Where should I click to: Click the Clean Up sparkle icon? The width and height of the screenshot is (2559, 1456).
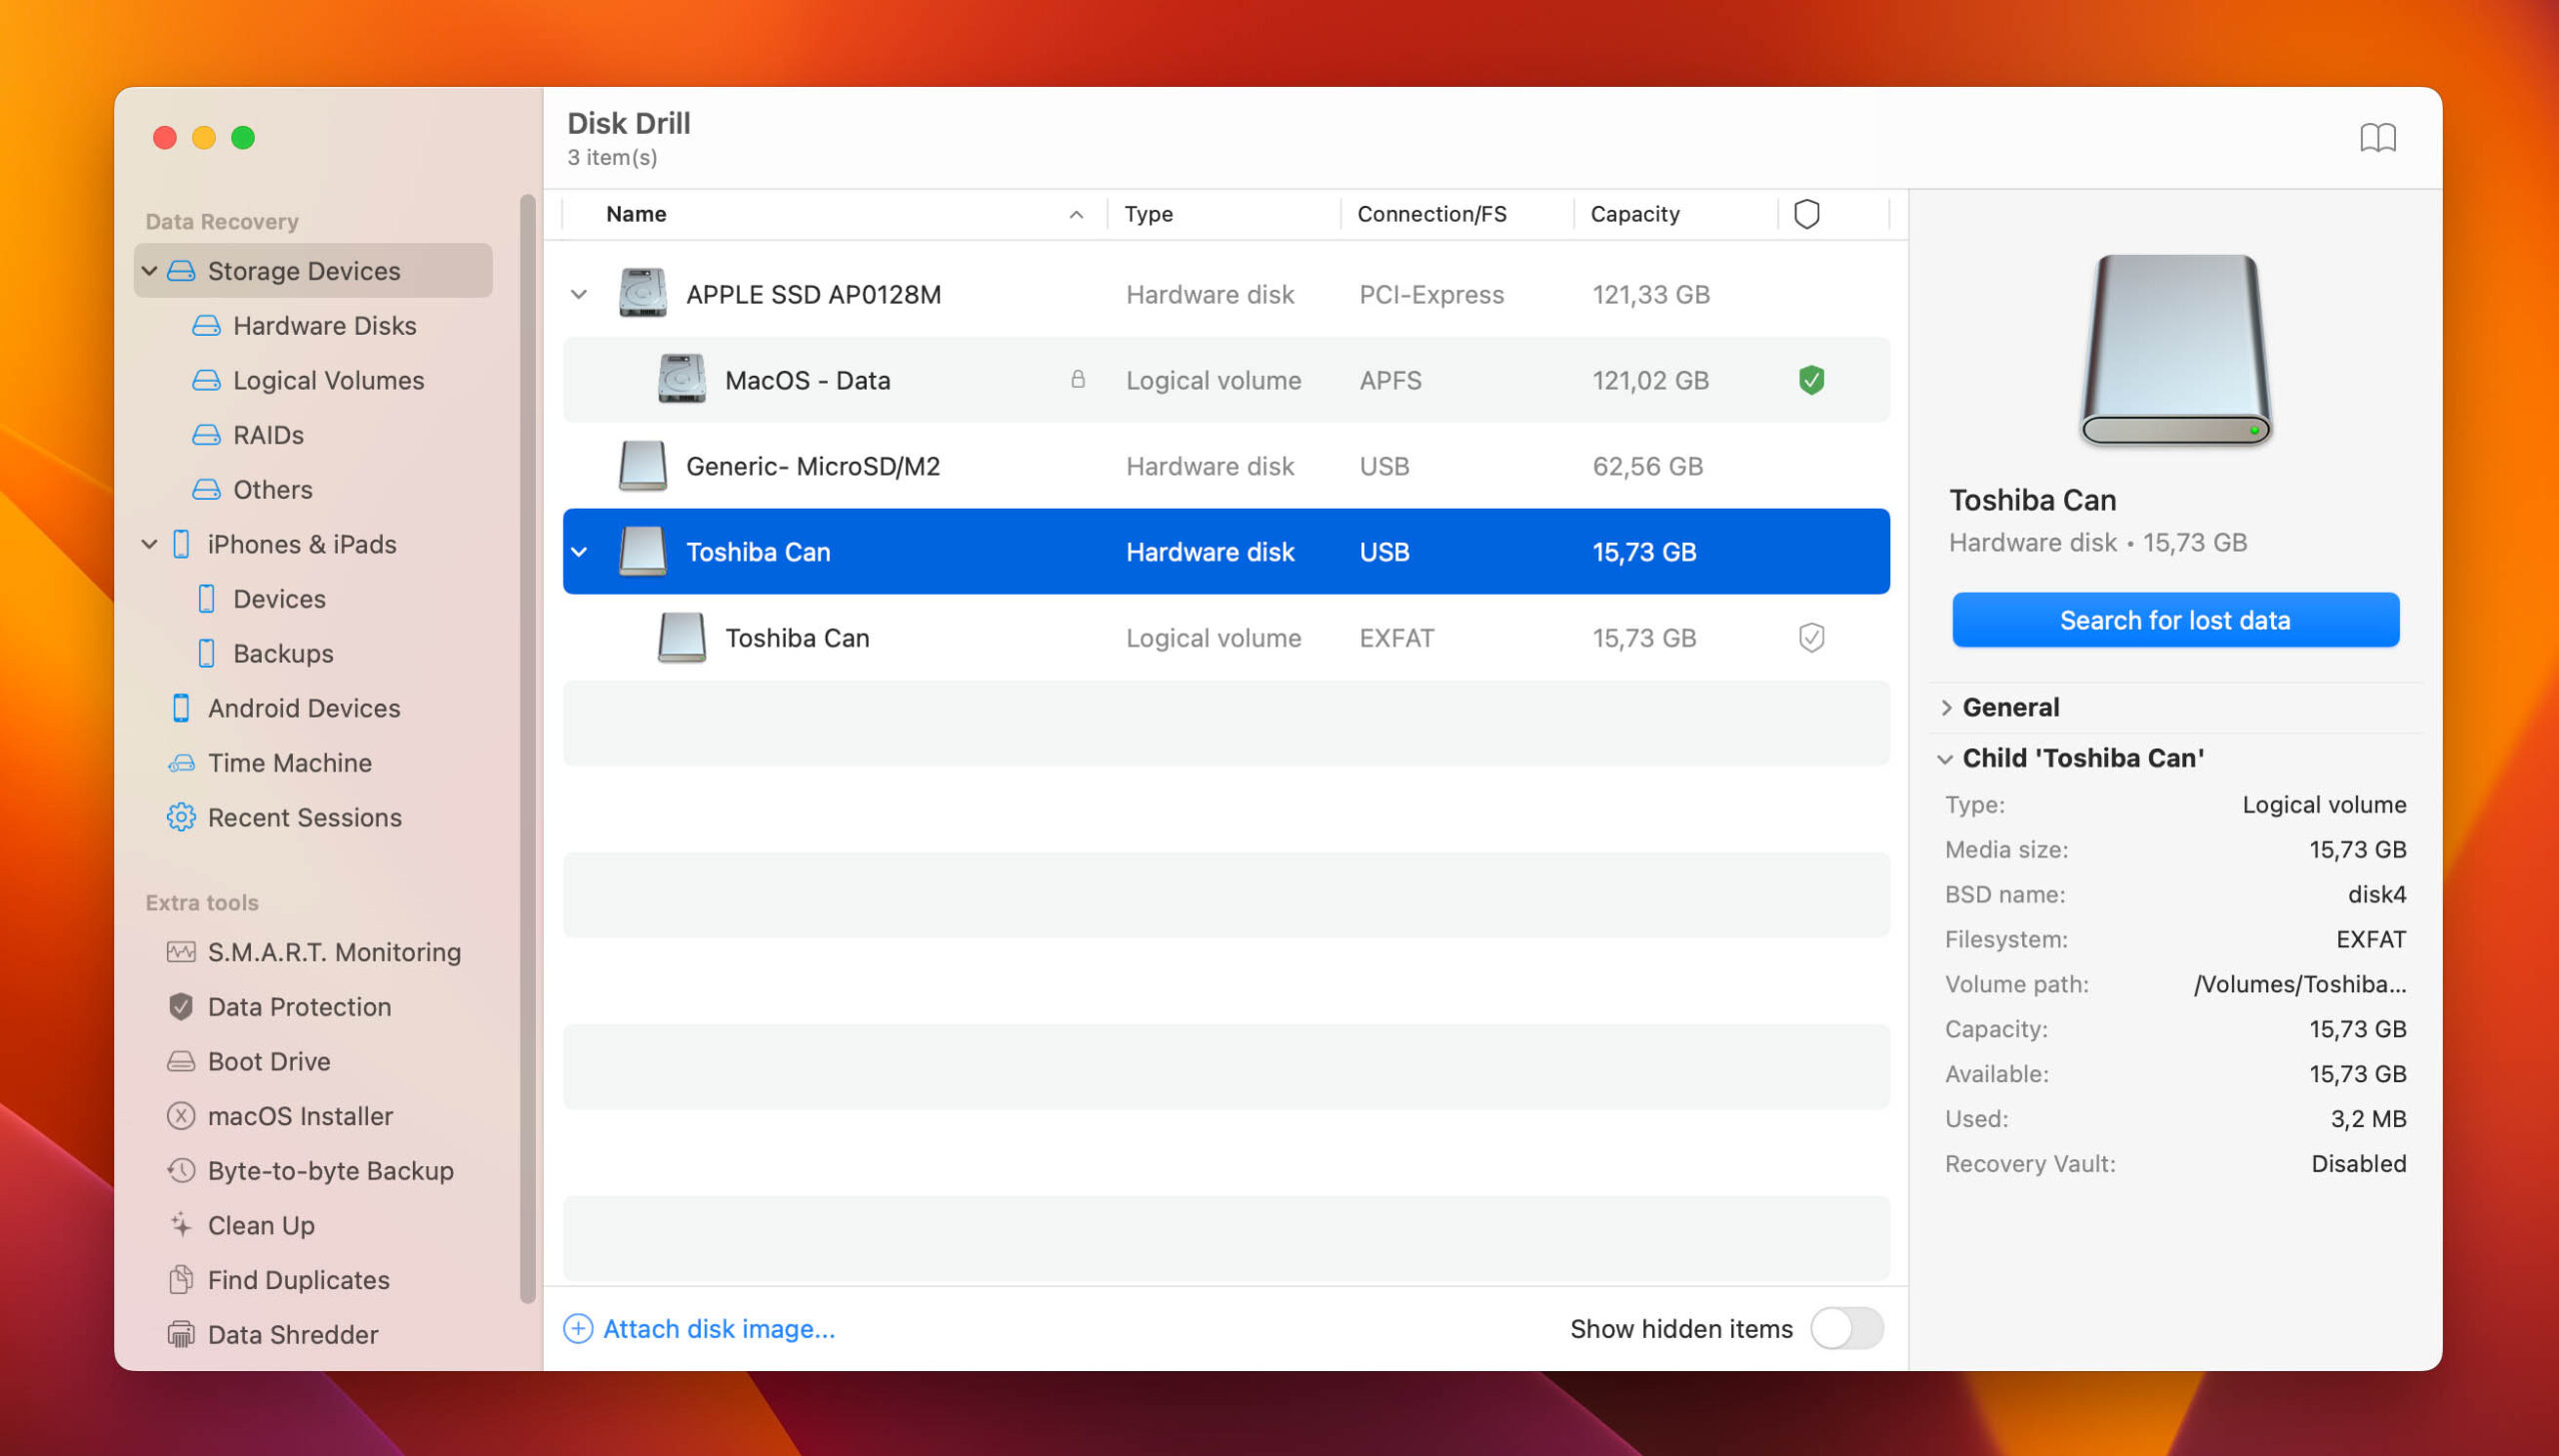181,1225
